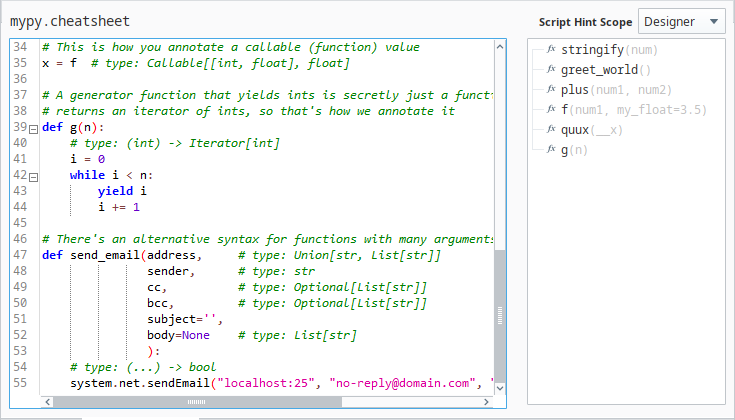Screen dimensions: 735x420
Task: Collapse the while loop fold on line 42
Action: [33, 177]
